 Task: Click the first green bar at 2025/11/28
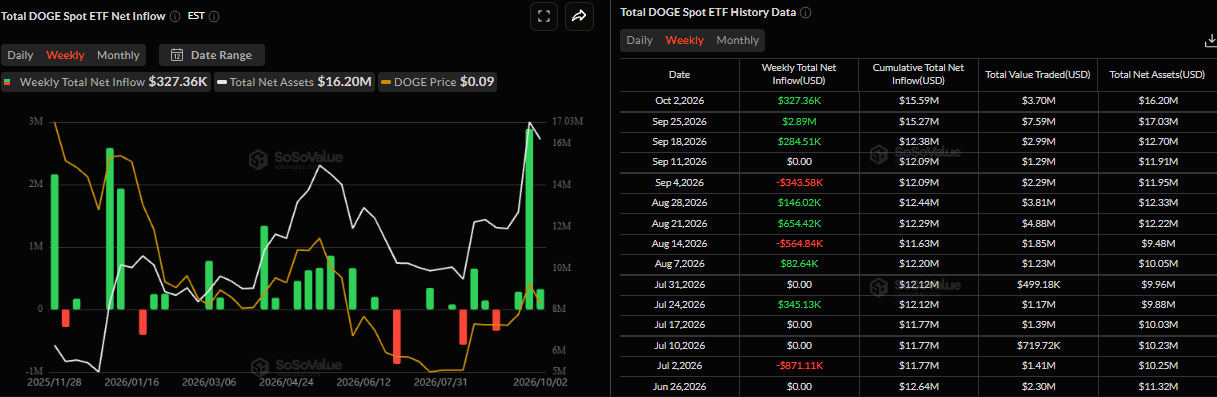click(54, 242)
